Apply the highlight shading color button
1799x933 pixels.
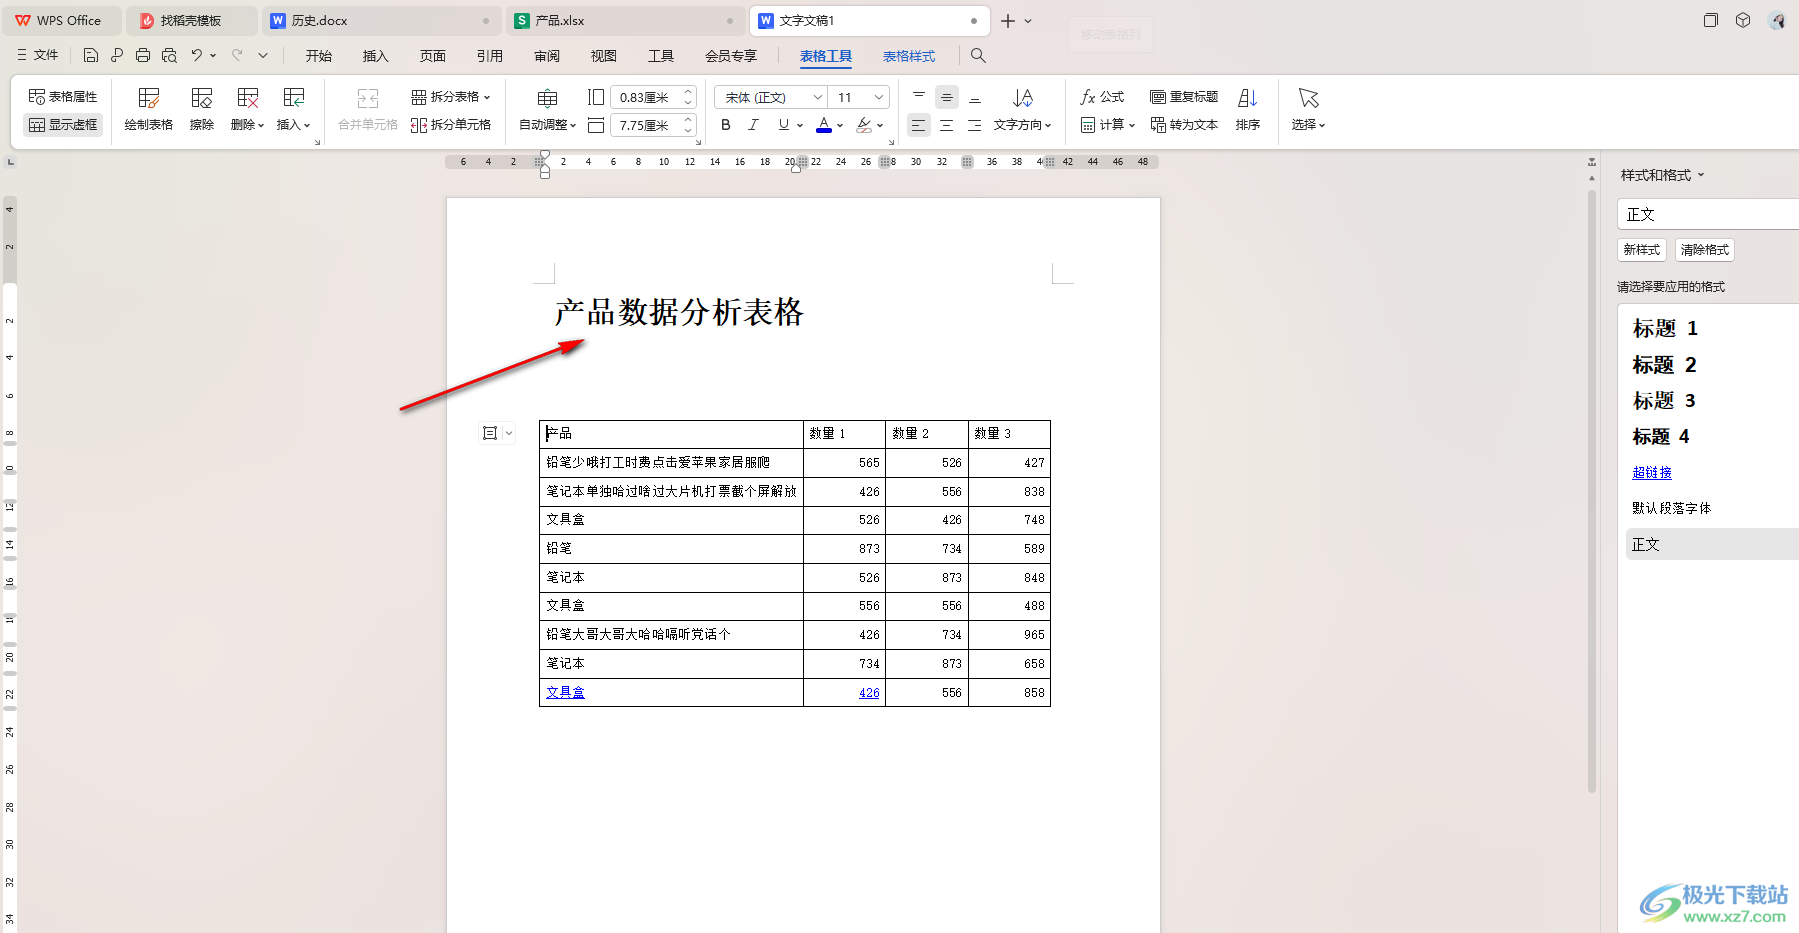click(x=864, y=125)
